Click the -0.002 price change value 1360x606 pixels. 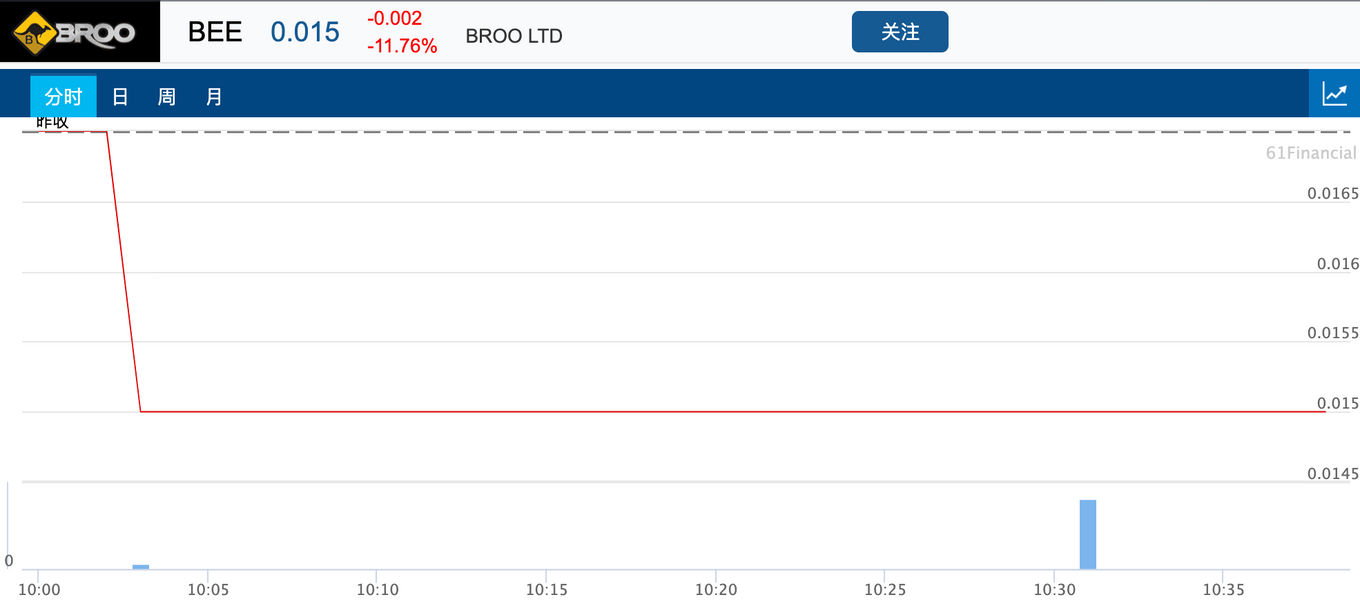tap(395, 18)
